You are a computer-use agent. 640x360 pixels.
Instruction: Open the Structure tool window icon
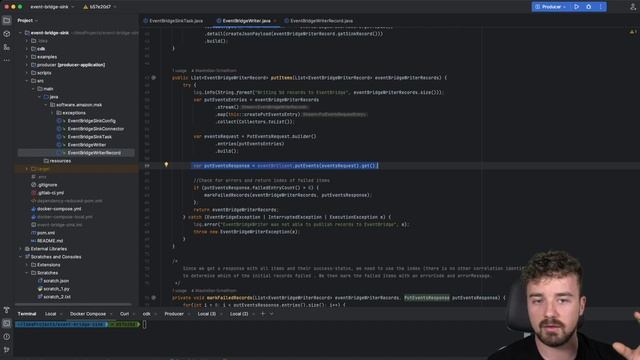click(x=7, y=47)
